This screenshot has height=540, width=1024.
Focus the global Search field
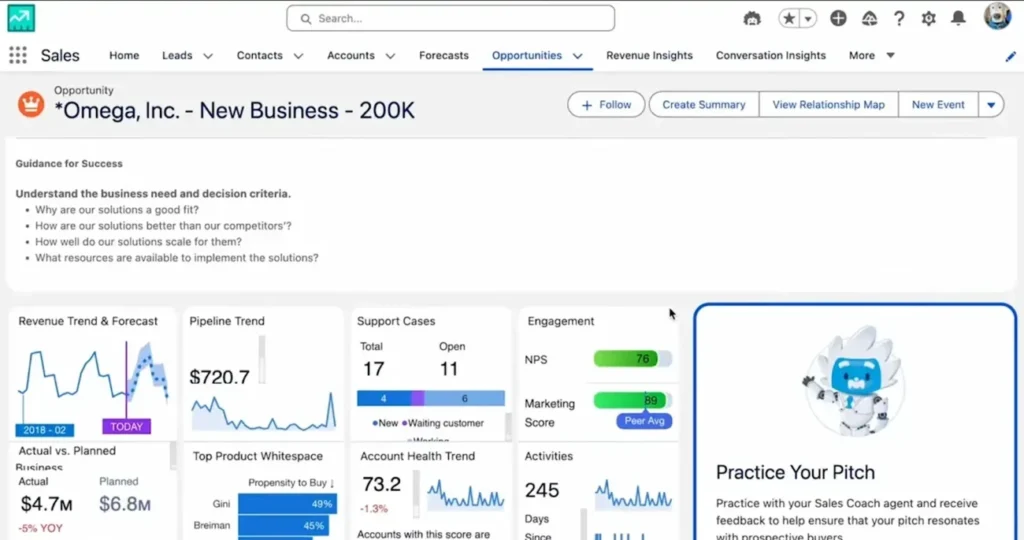coord(451,18)
